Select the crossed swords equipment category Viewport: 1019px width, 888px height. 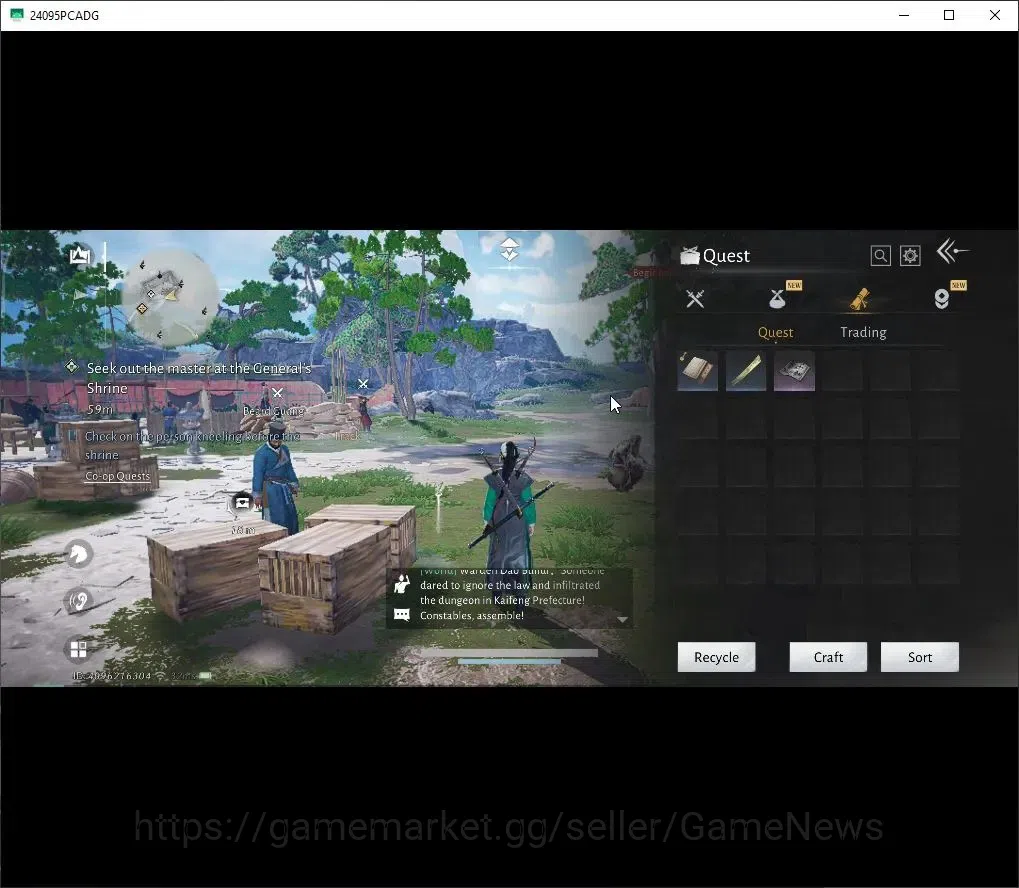point(695,298)
